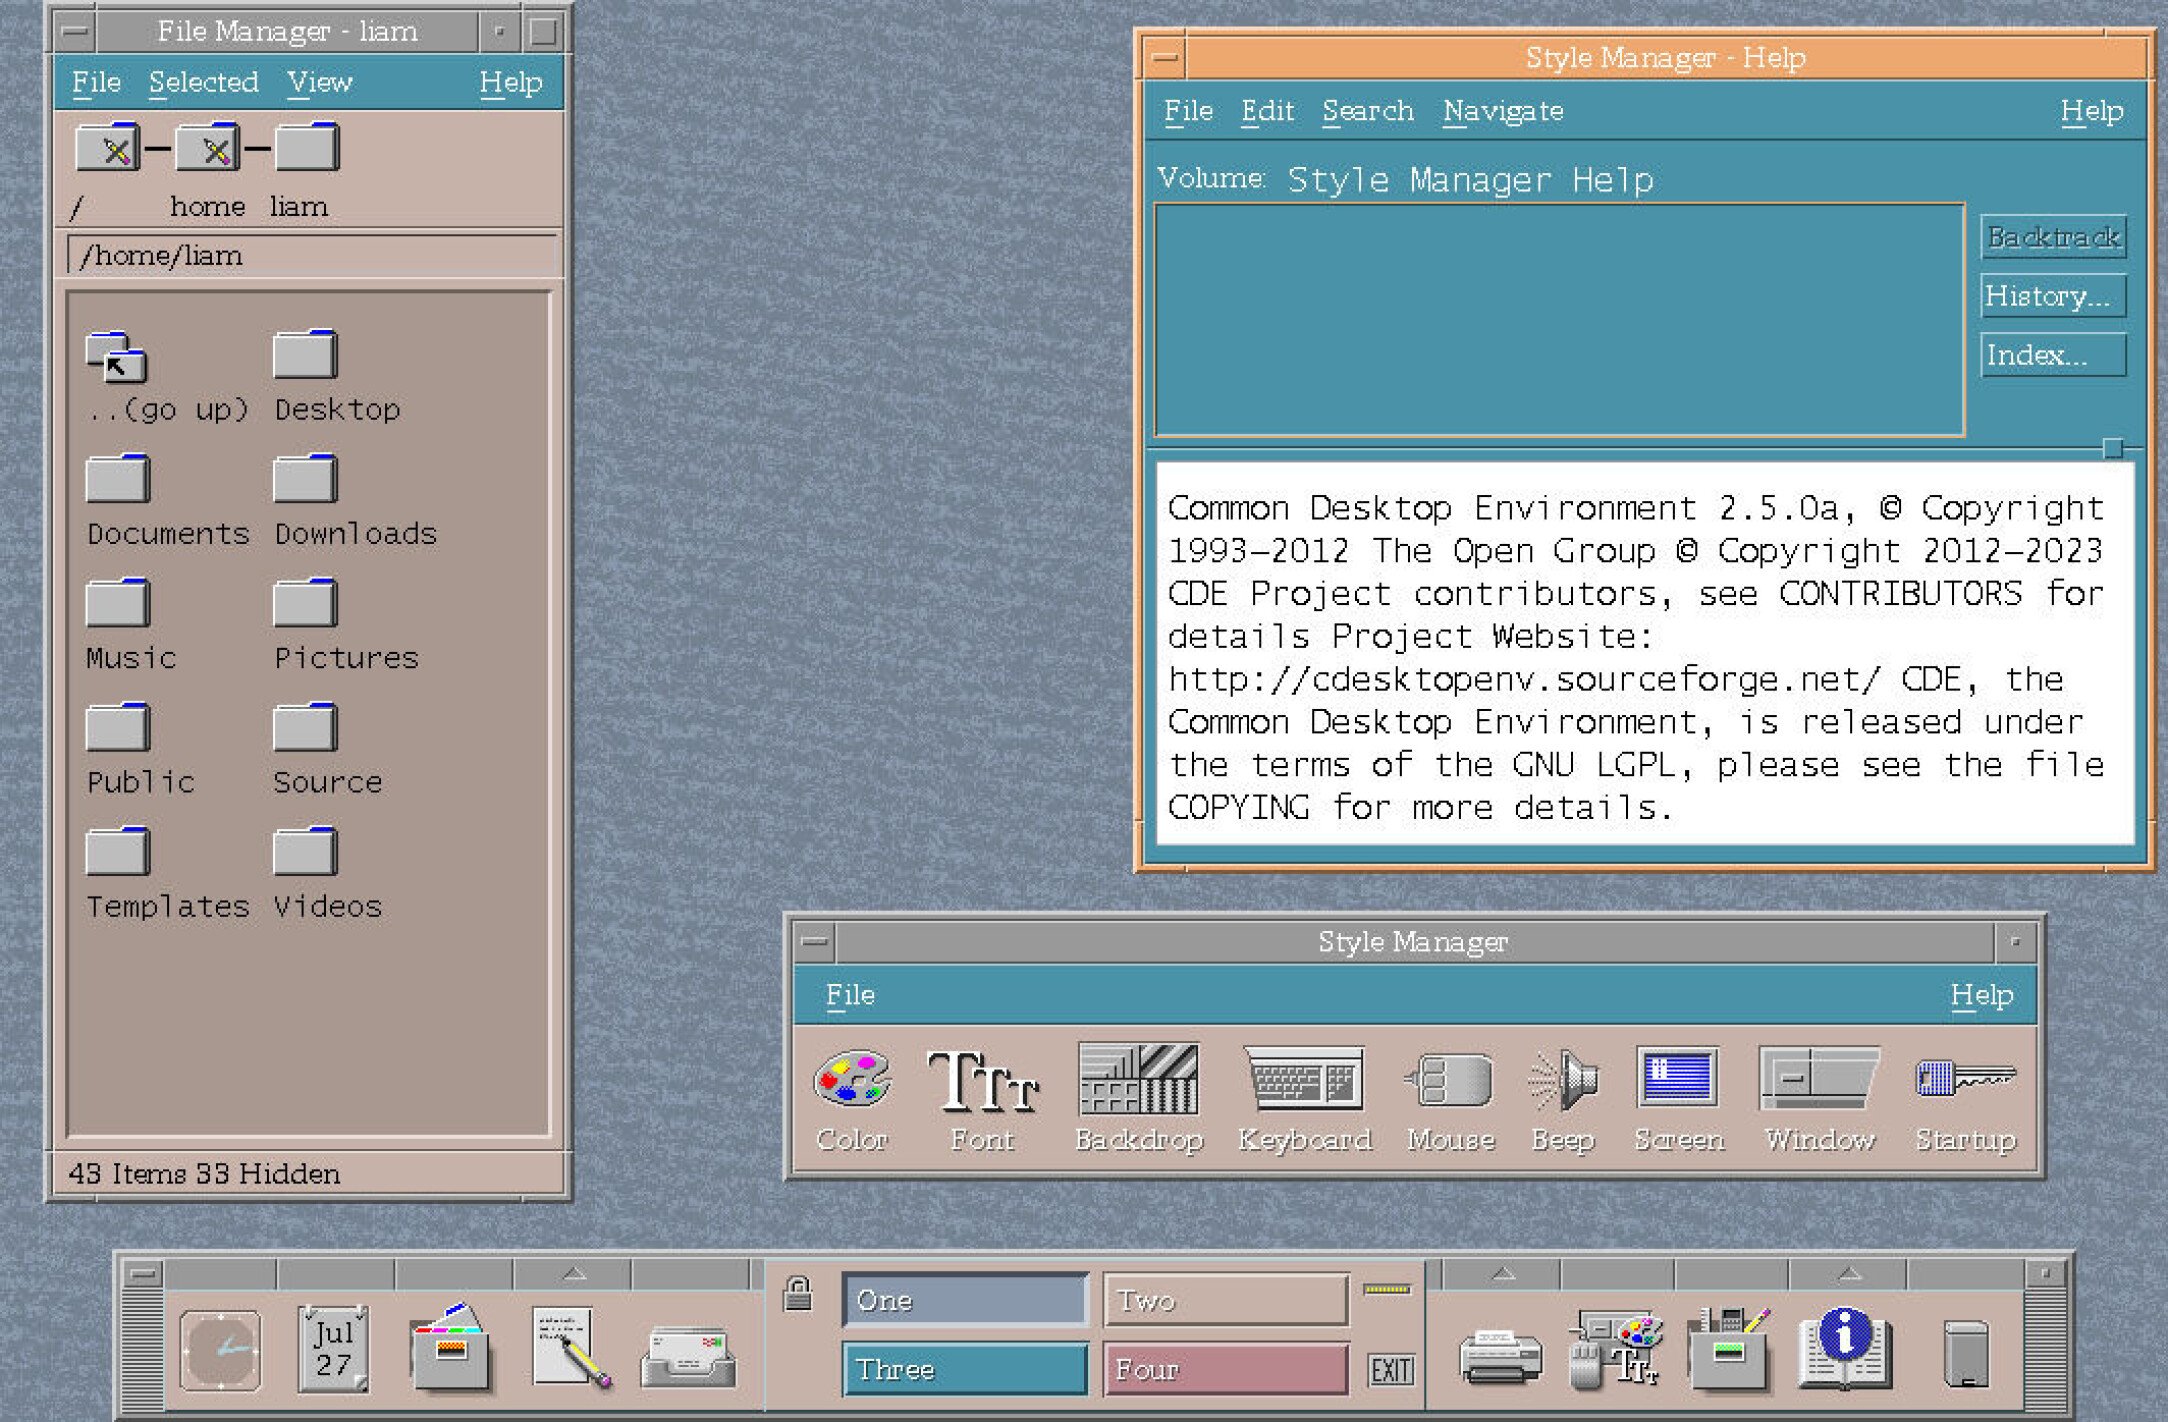2168x1422 pixels.
Task: Open Navigate menu in Style Manager Help
Action: (1502, 111)
